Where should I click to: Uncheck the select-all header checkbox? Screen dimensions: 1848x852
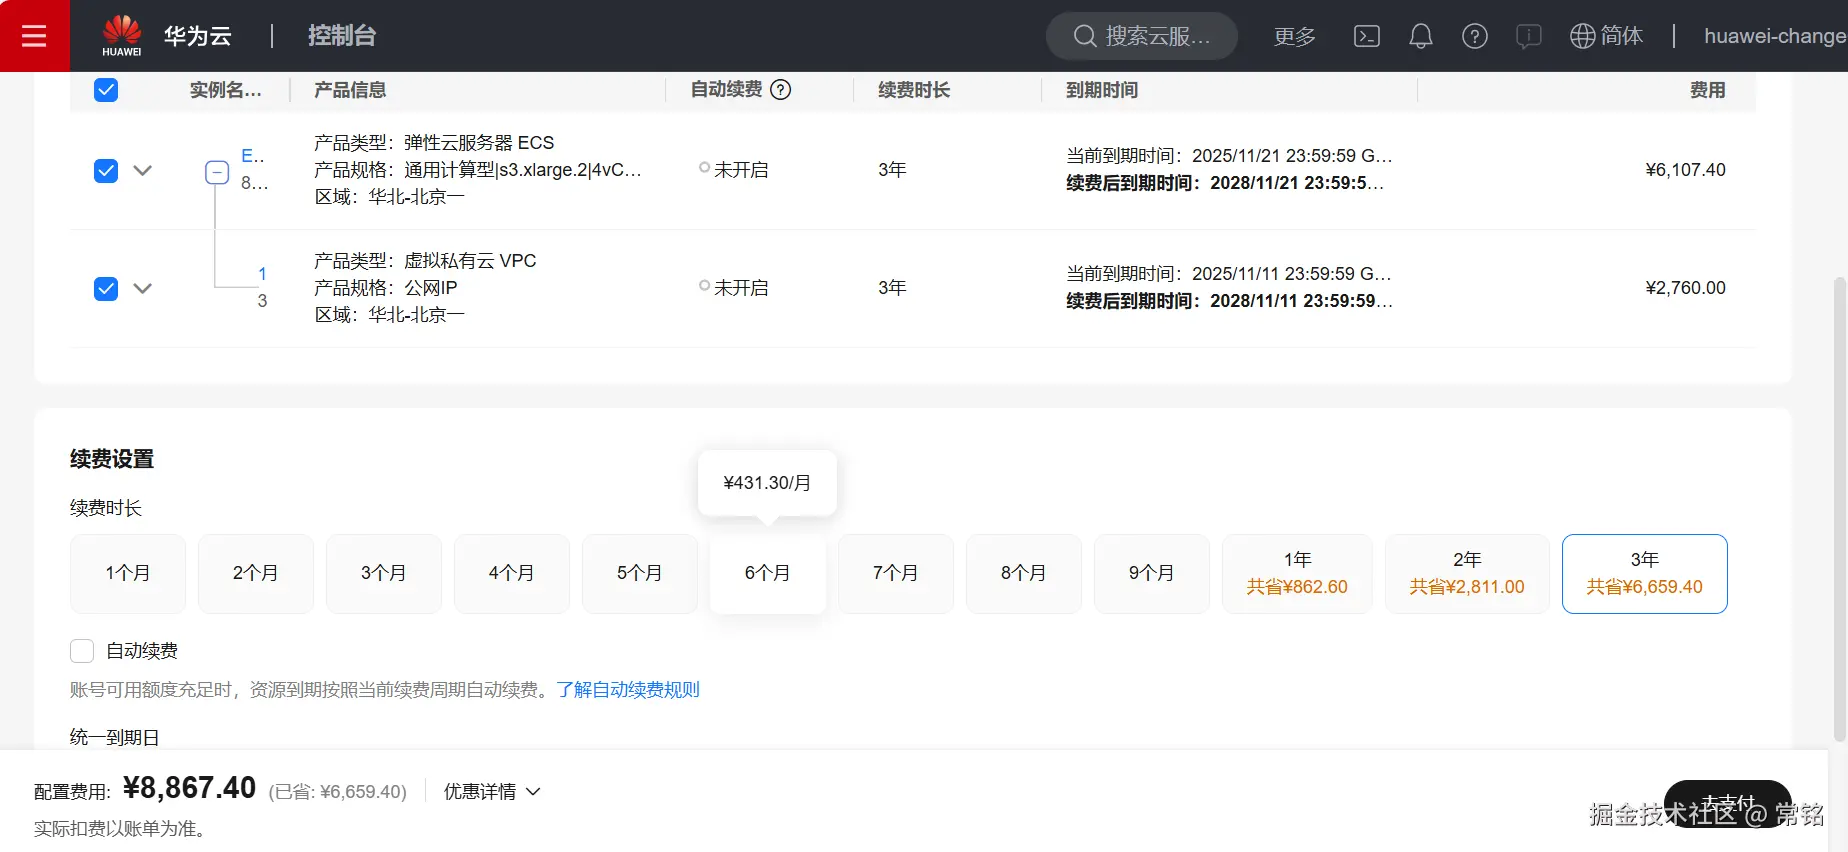[106, 90]
